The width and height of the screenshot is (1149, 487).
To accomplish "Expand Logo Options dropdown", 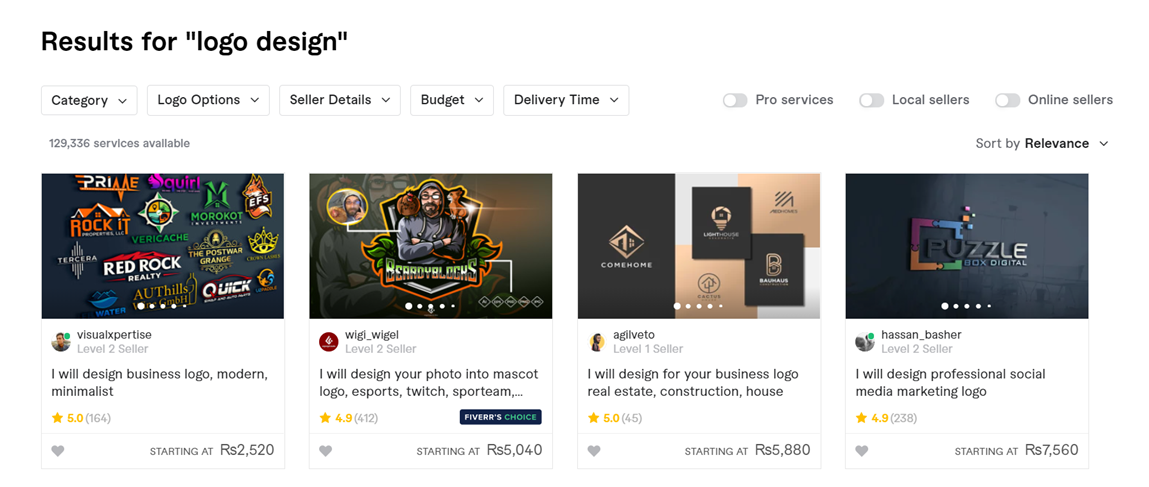I will [x=208, y=100].
